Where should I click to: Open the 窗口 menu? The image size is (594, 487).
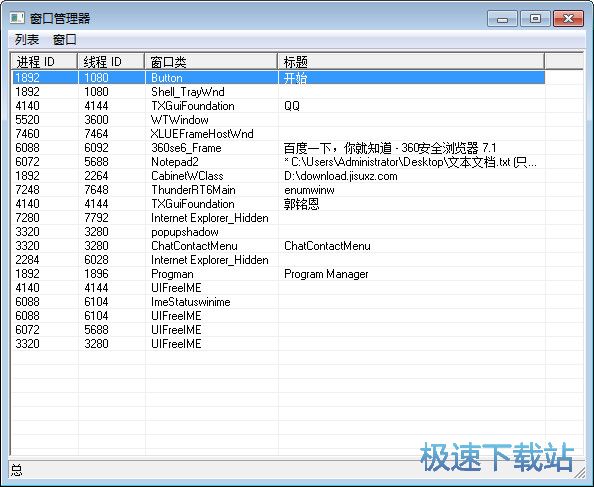65,39
